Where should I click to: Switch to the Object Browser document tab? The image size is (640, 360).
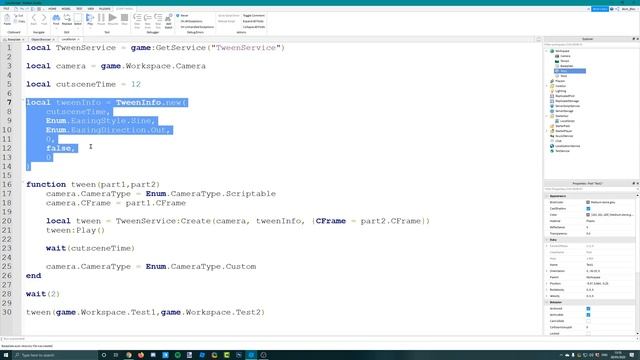(42, 40)
